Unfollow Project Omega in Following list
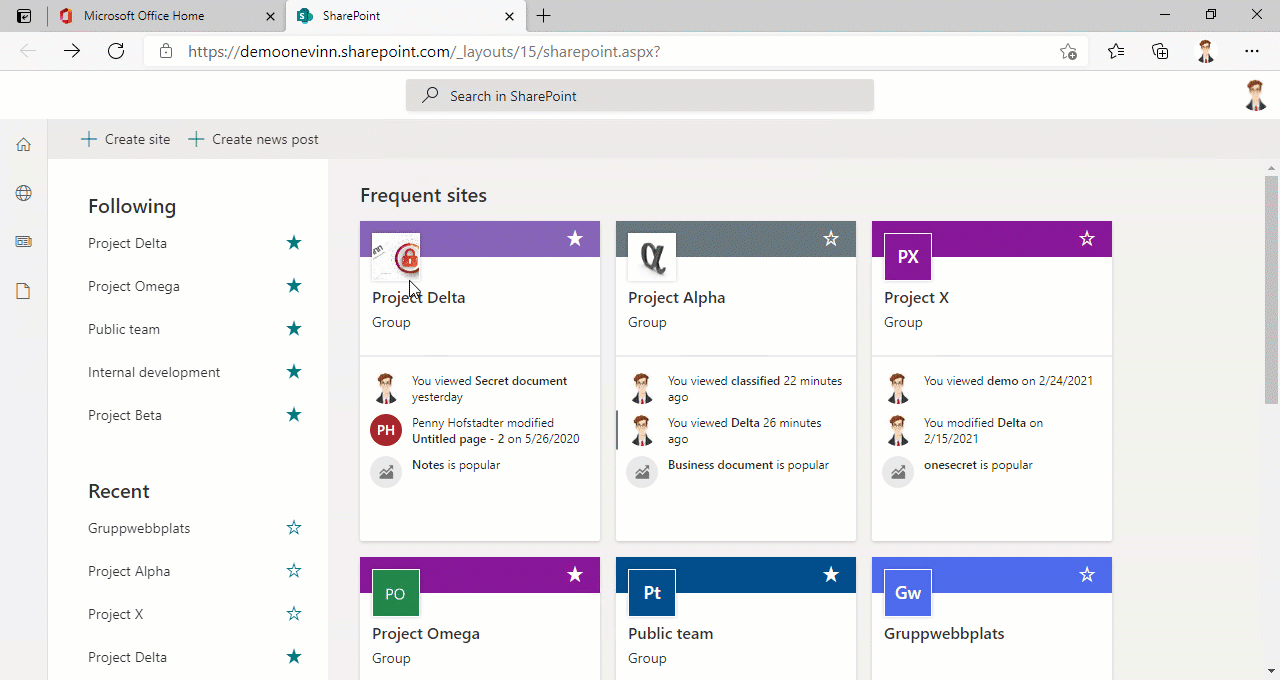 [x=294, y=286]
